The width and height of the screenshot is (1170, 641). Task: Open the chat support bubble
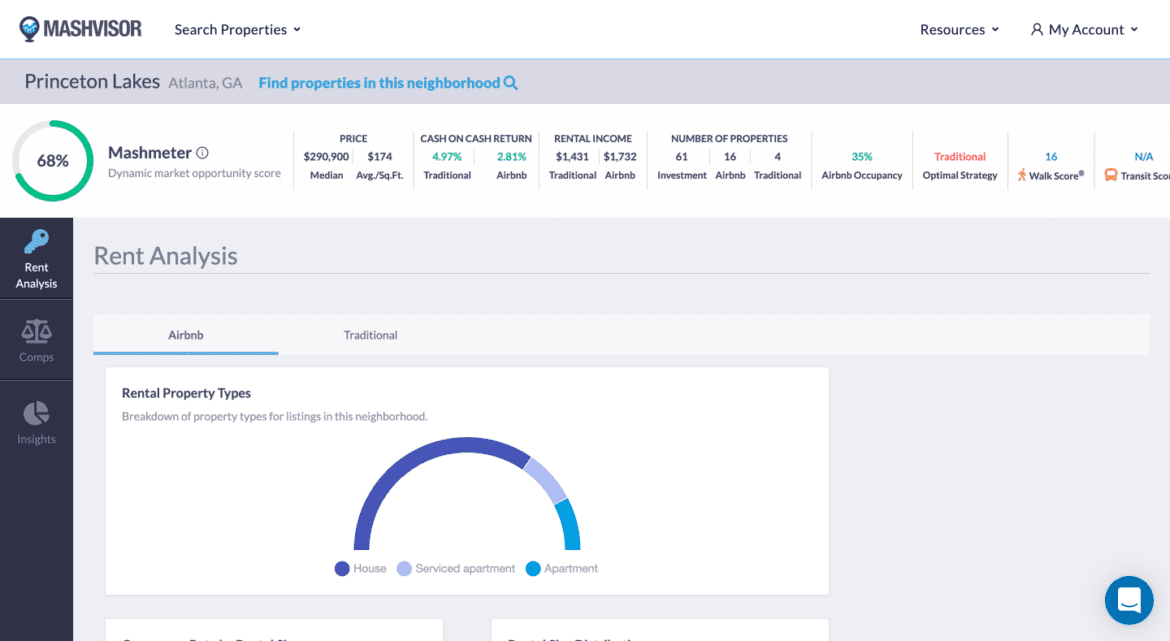1129,600
